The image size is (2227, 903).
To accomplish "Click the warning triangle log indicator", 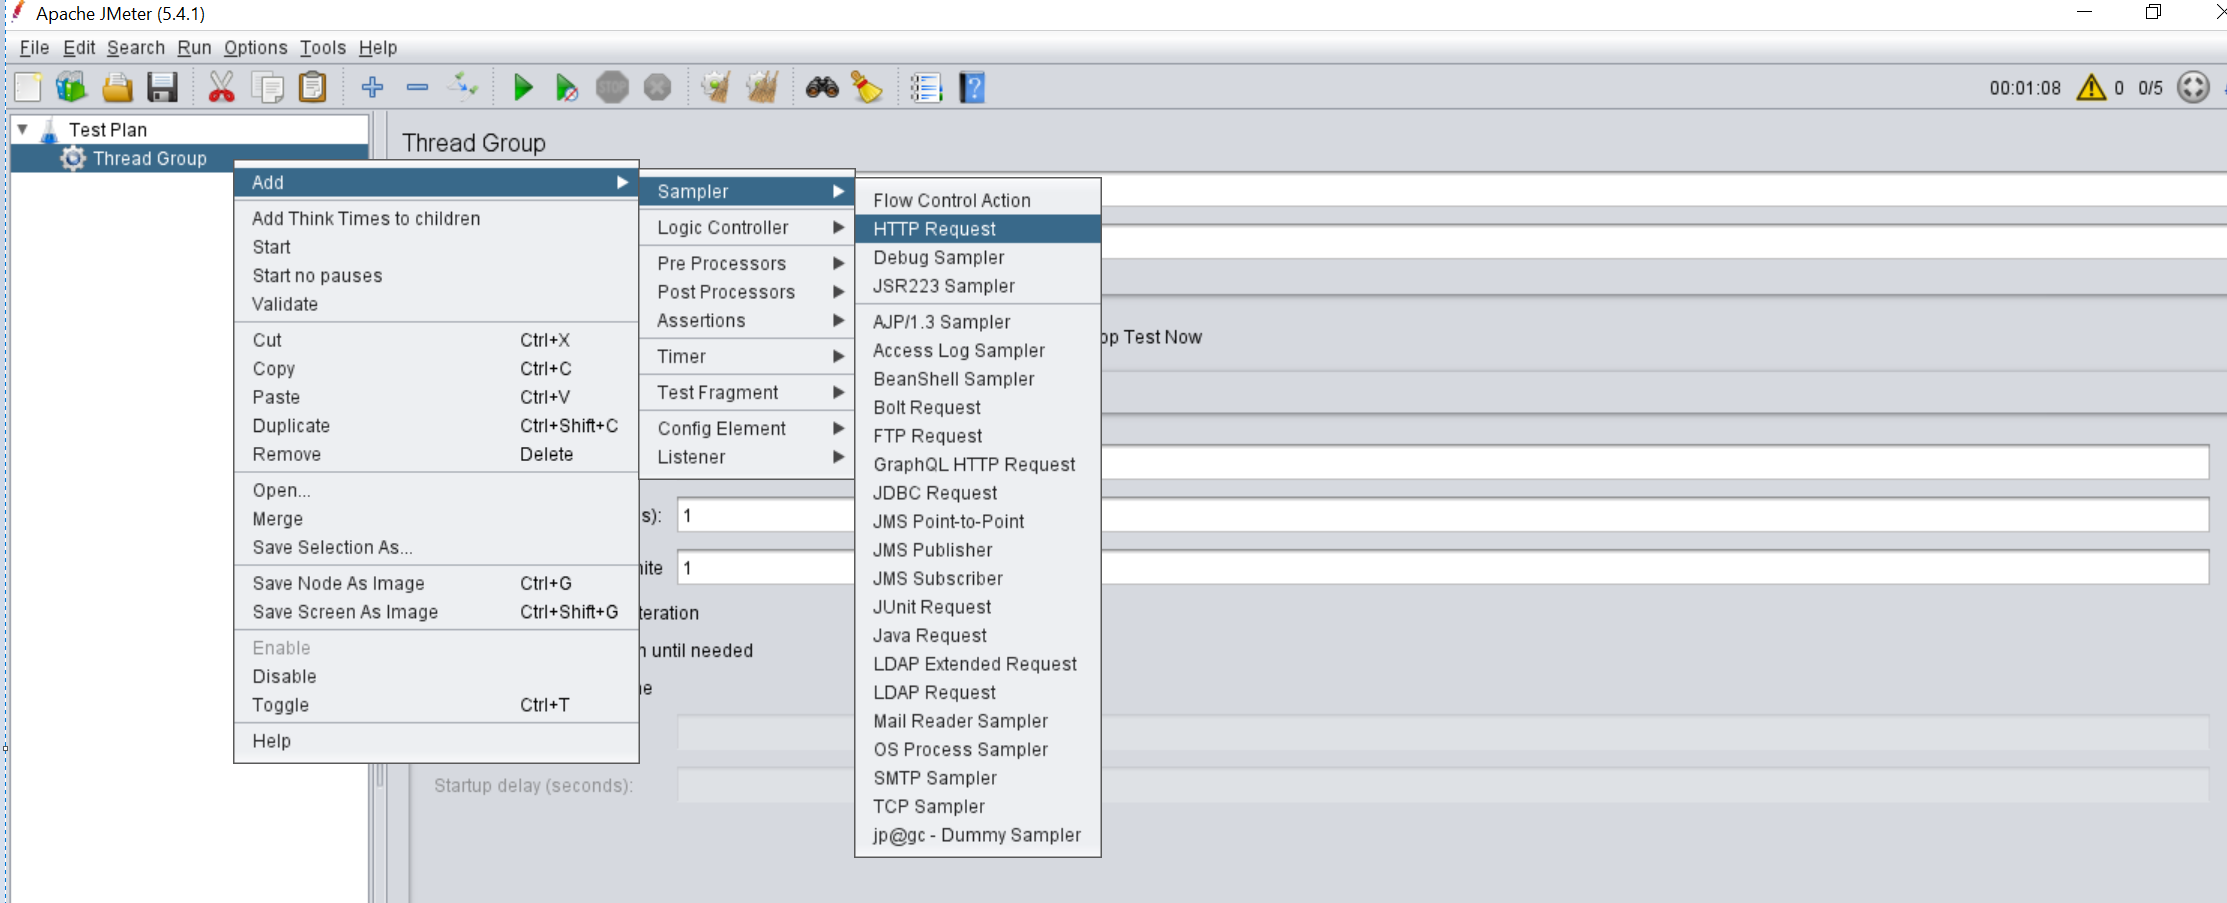I will pos(2091,88).
